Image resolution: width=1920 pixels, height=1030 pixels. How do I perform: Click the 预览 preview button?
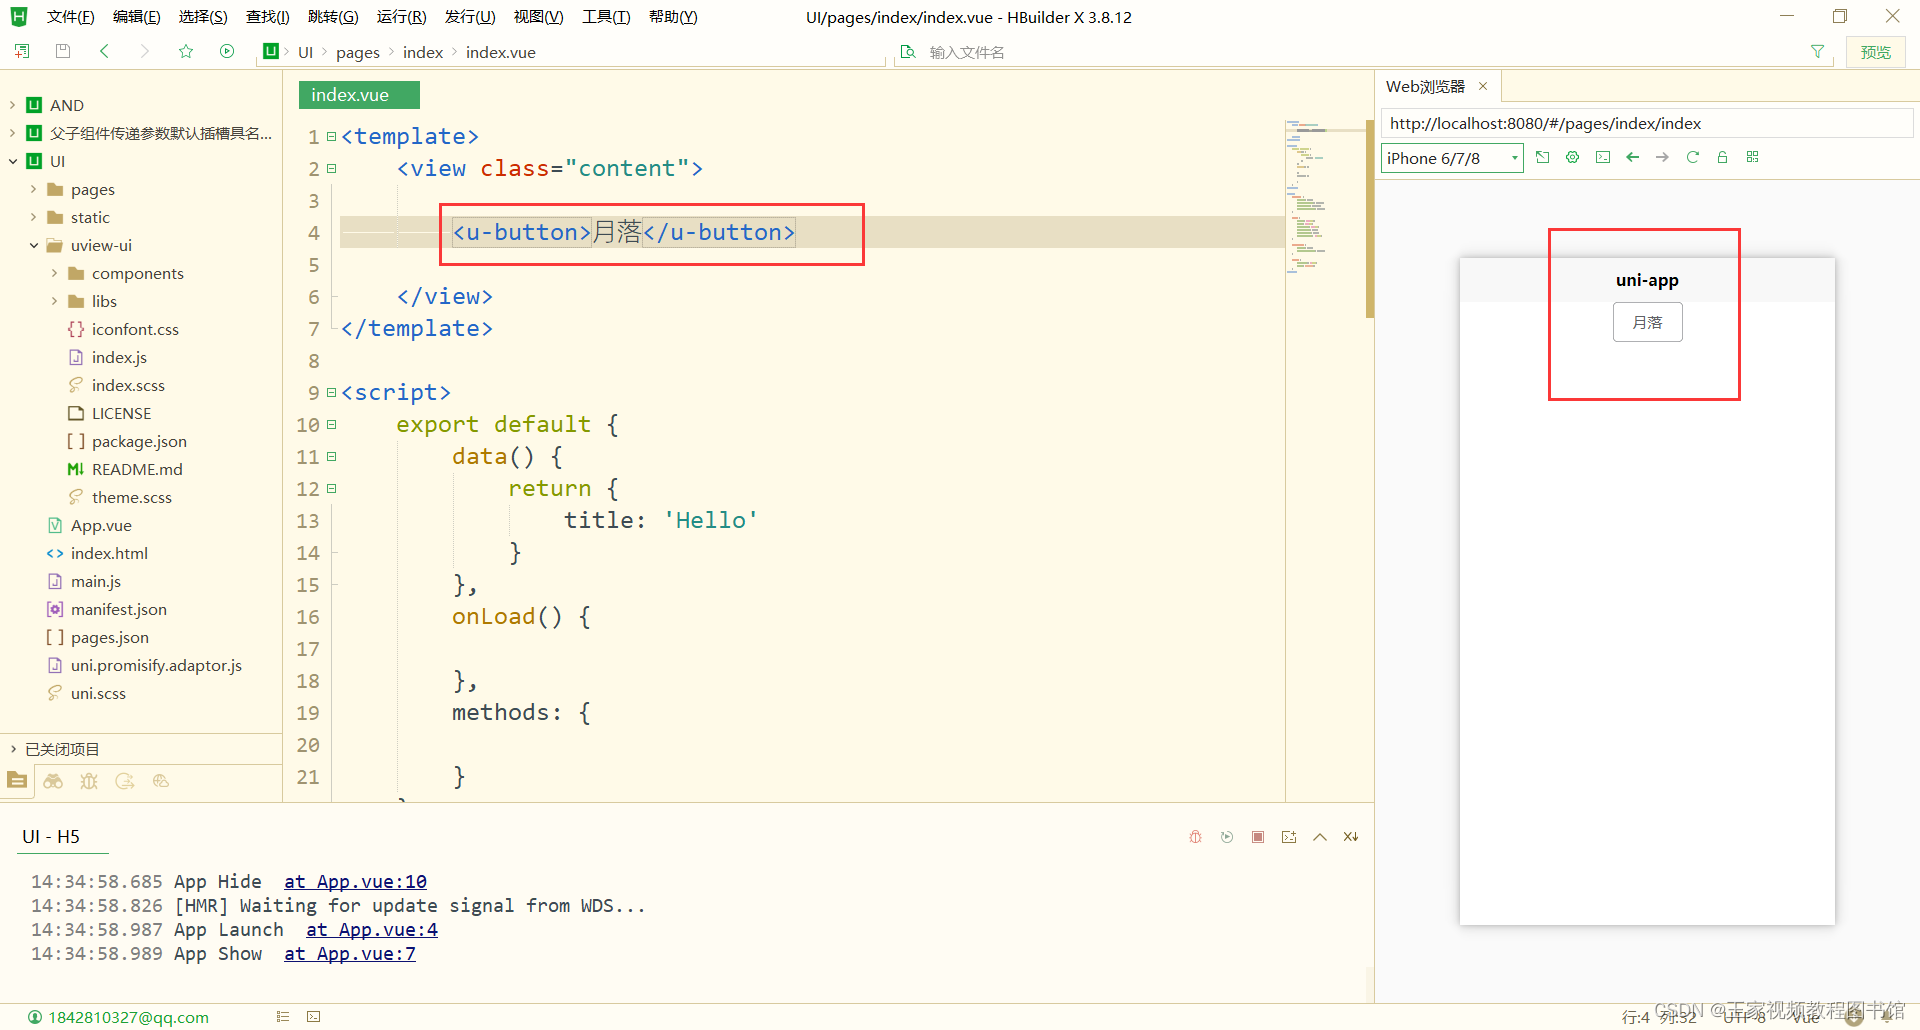tap(1875, 52)
